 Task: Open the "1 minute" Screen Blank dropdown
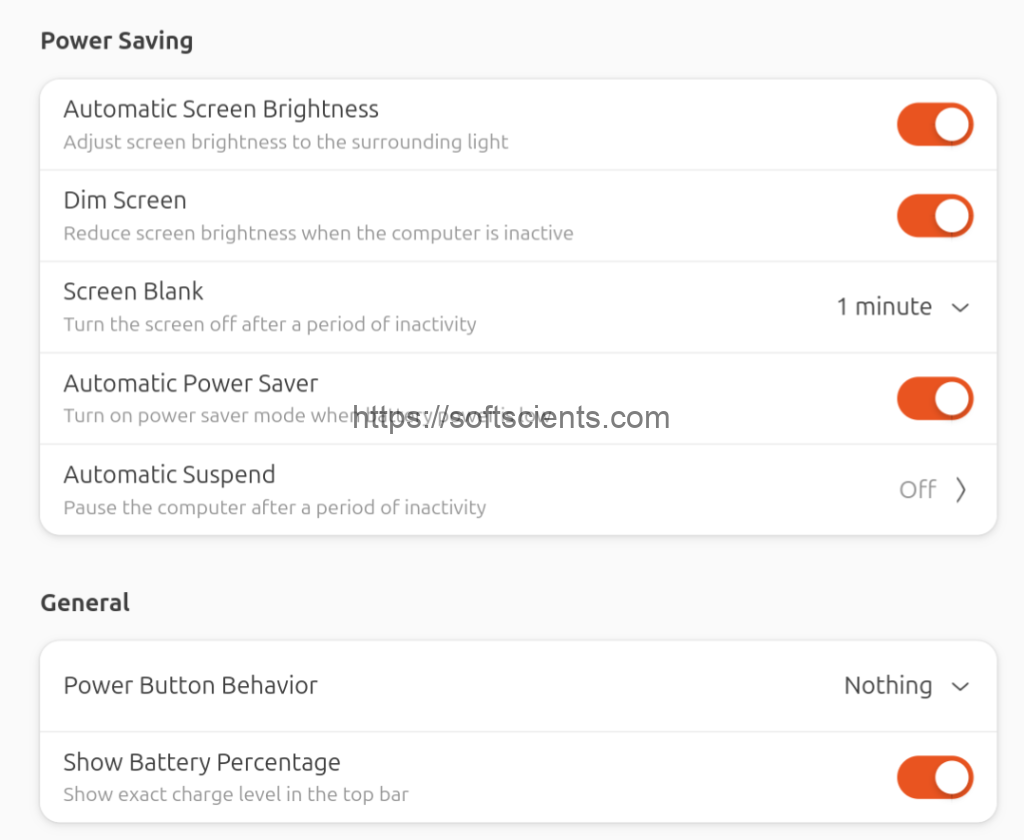pos(884,307)
